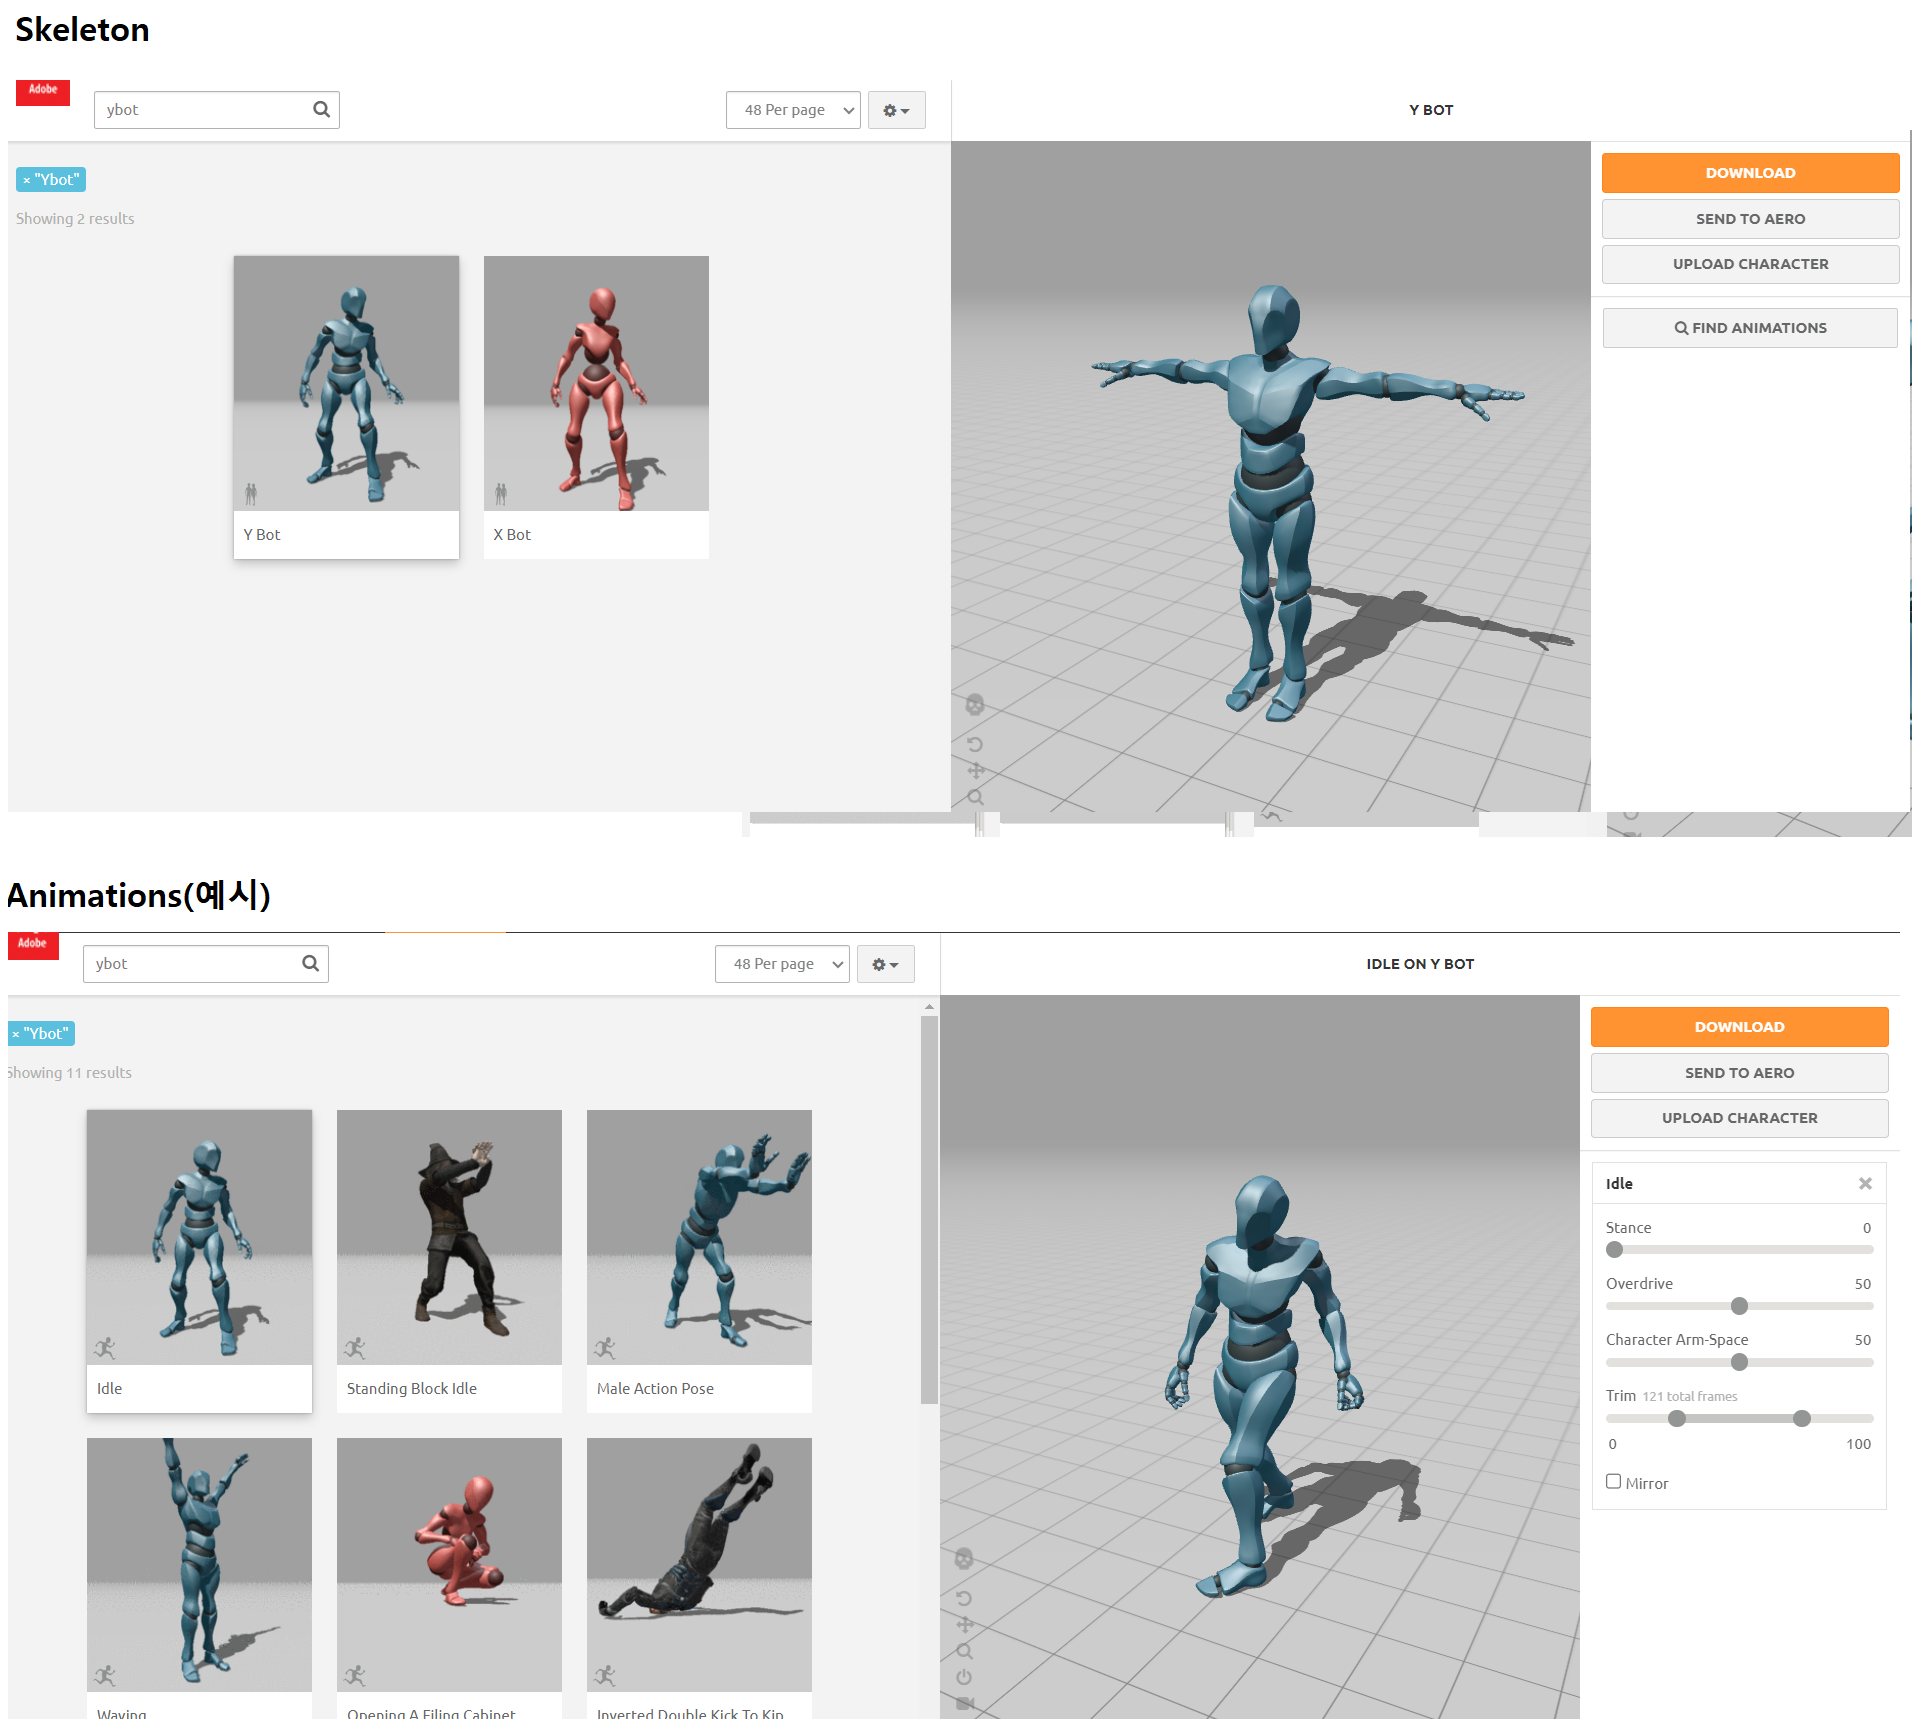This screenshot has width=1920, height=1724.
Task: Close the Idle animation settings panel
Action: [1865, 1183]
